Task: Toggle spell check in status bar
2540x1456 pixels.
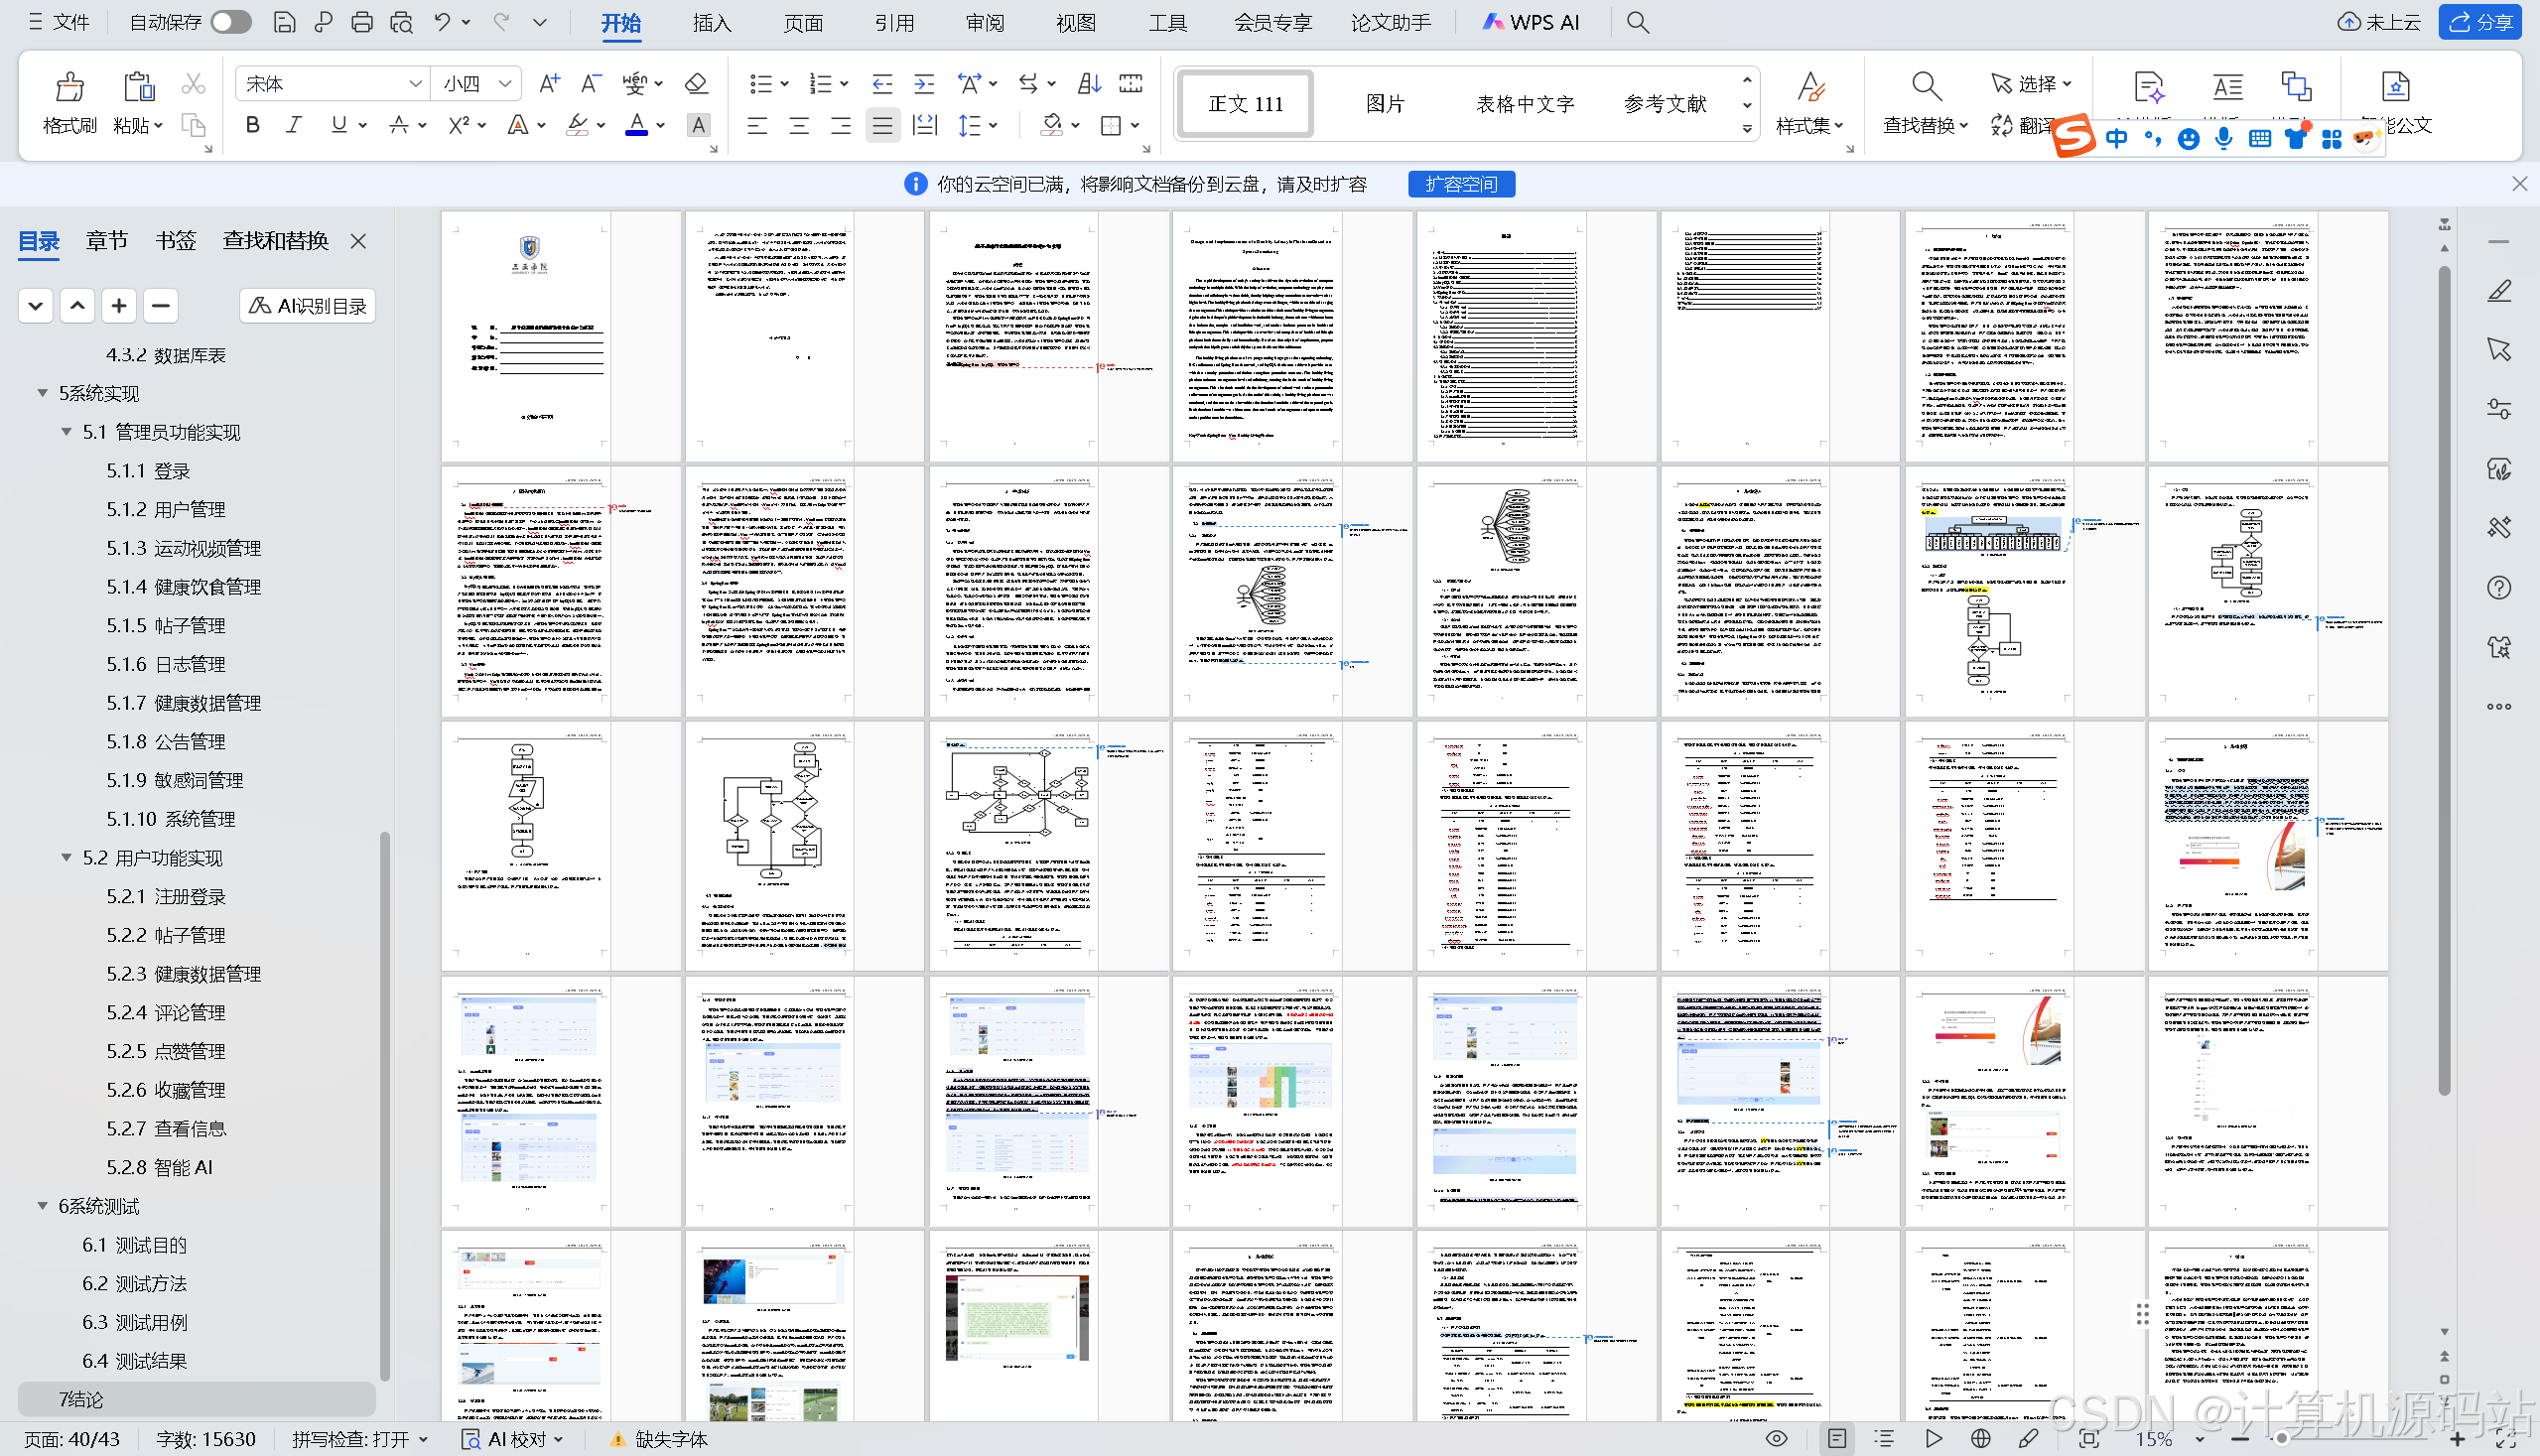Action: [x=360, y=1439]
